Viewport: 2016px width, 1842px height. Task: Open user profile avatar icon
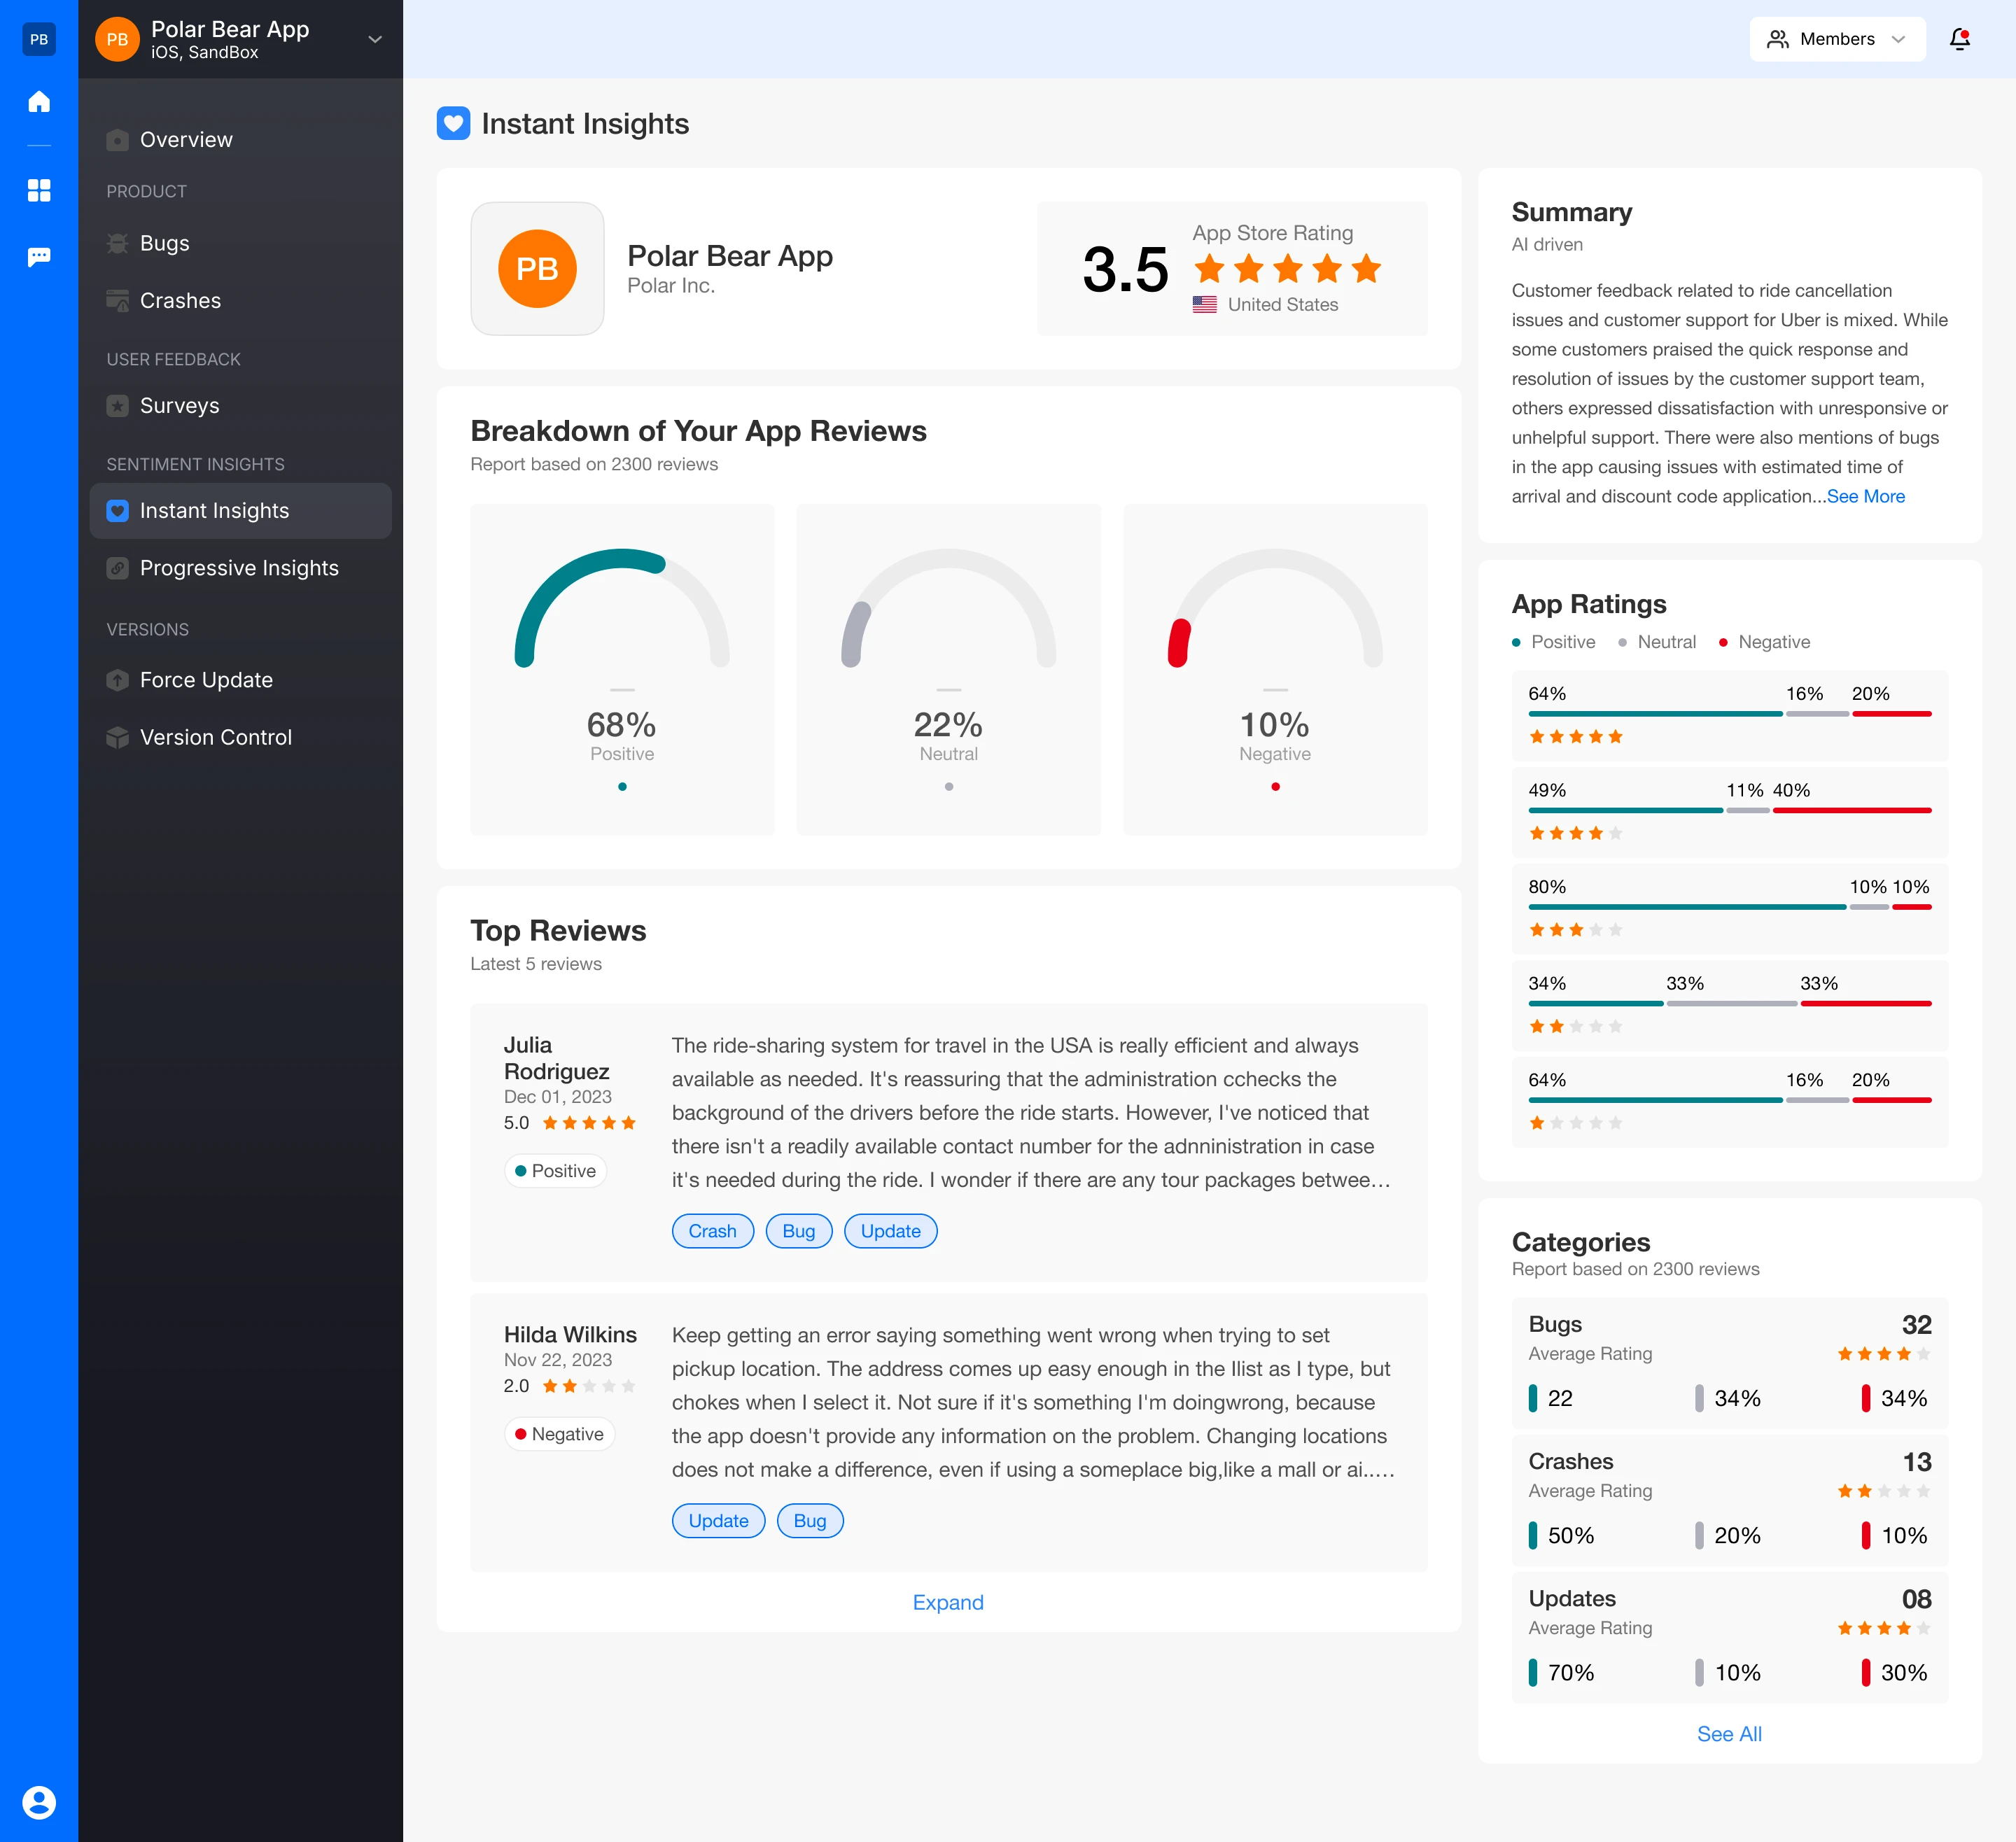pyautogui.click(x=39, y=1802)
